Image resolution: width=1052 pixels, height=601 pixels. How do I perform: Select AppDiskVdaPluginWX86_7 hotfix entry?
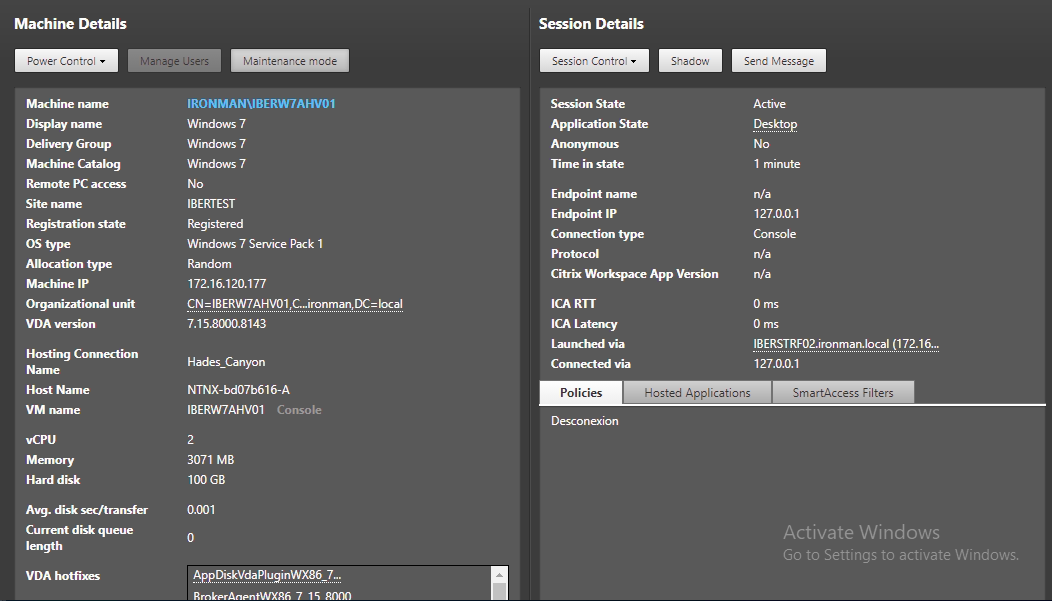[x=267, y=575]
